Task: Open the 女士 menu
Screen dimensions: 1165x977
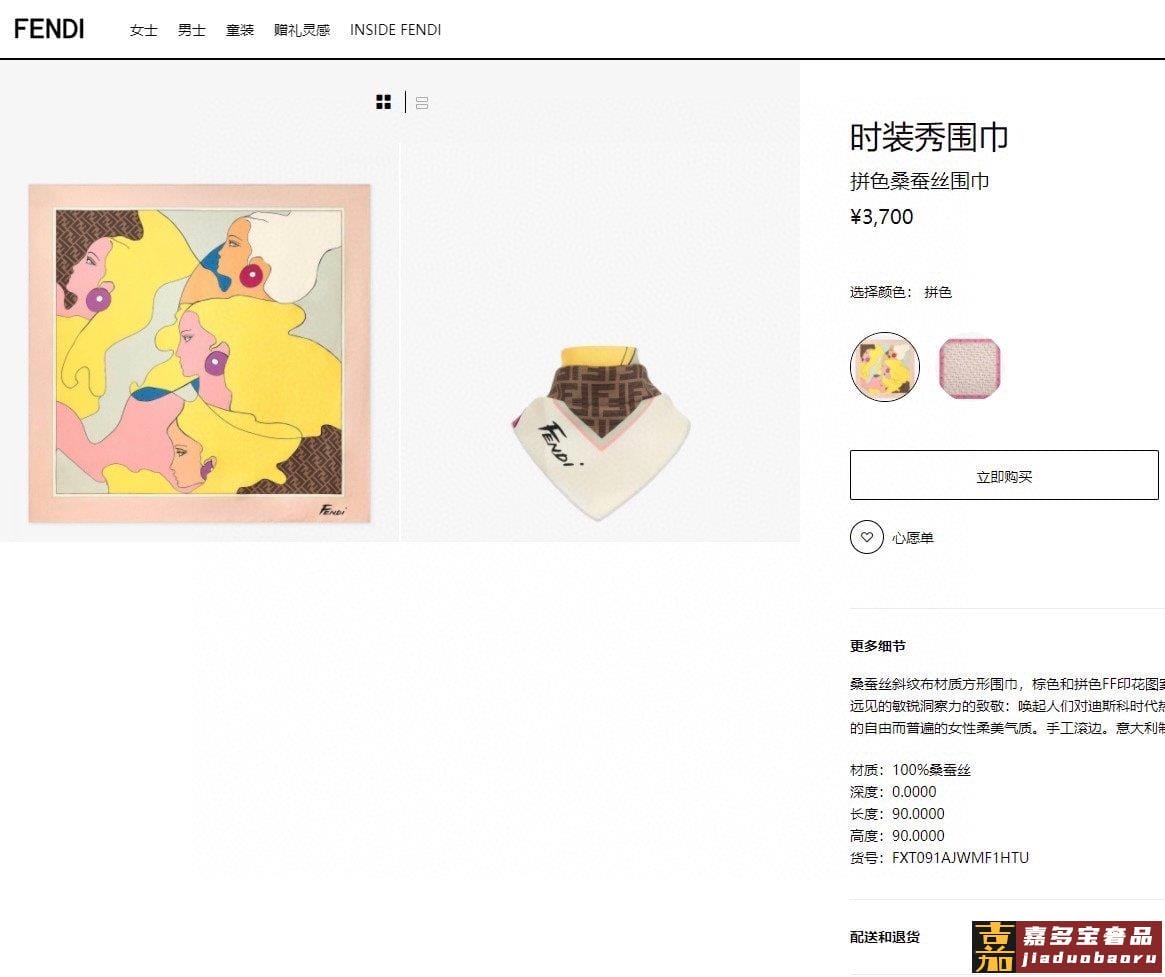Action: [143, 30]
